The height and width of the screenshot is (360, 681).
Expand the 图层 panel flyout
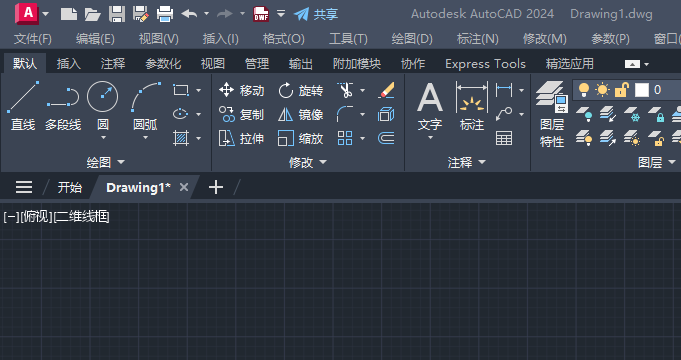(x=657, y=162)
